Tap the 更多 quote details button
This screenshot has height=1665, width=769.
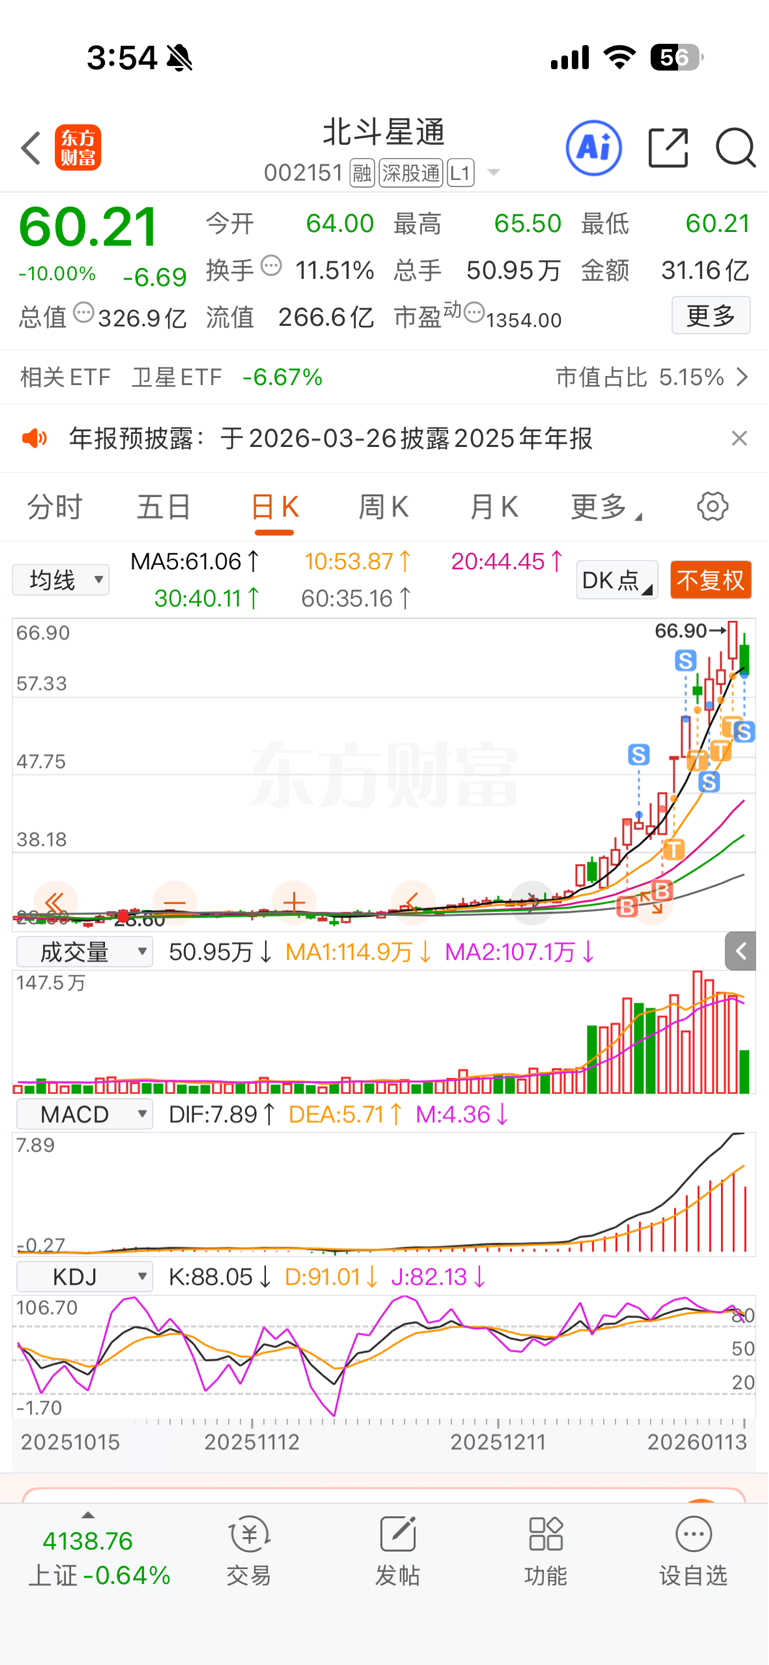[711, 316]
